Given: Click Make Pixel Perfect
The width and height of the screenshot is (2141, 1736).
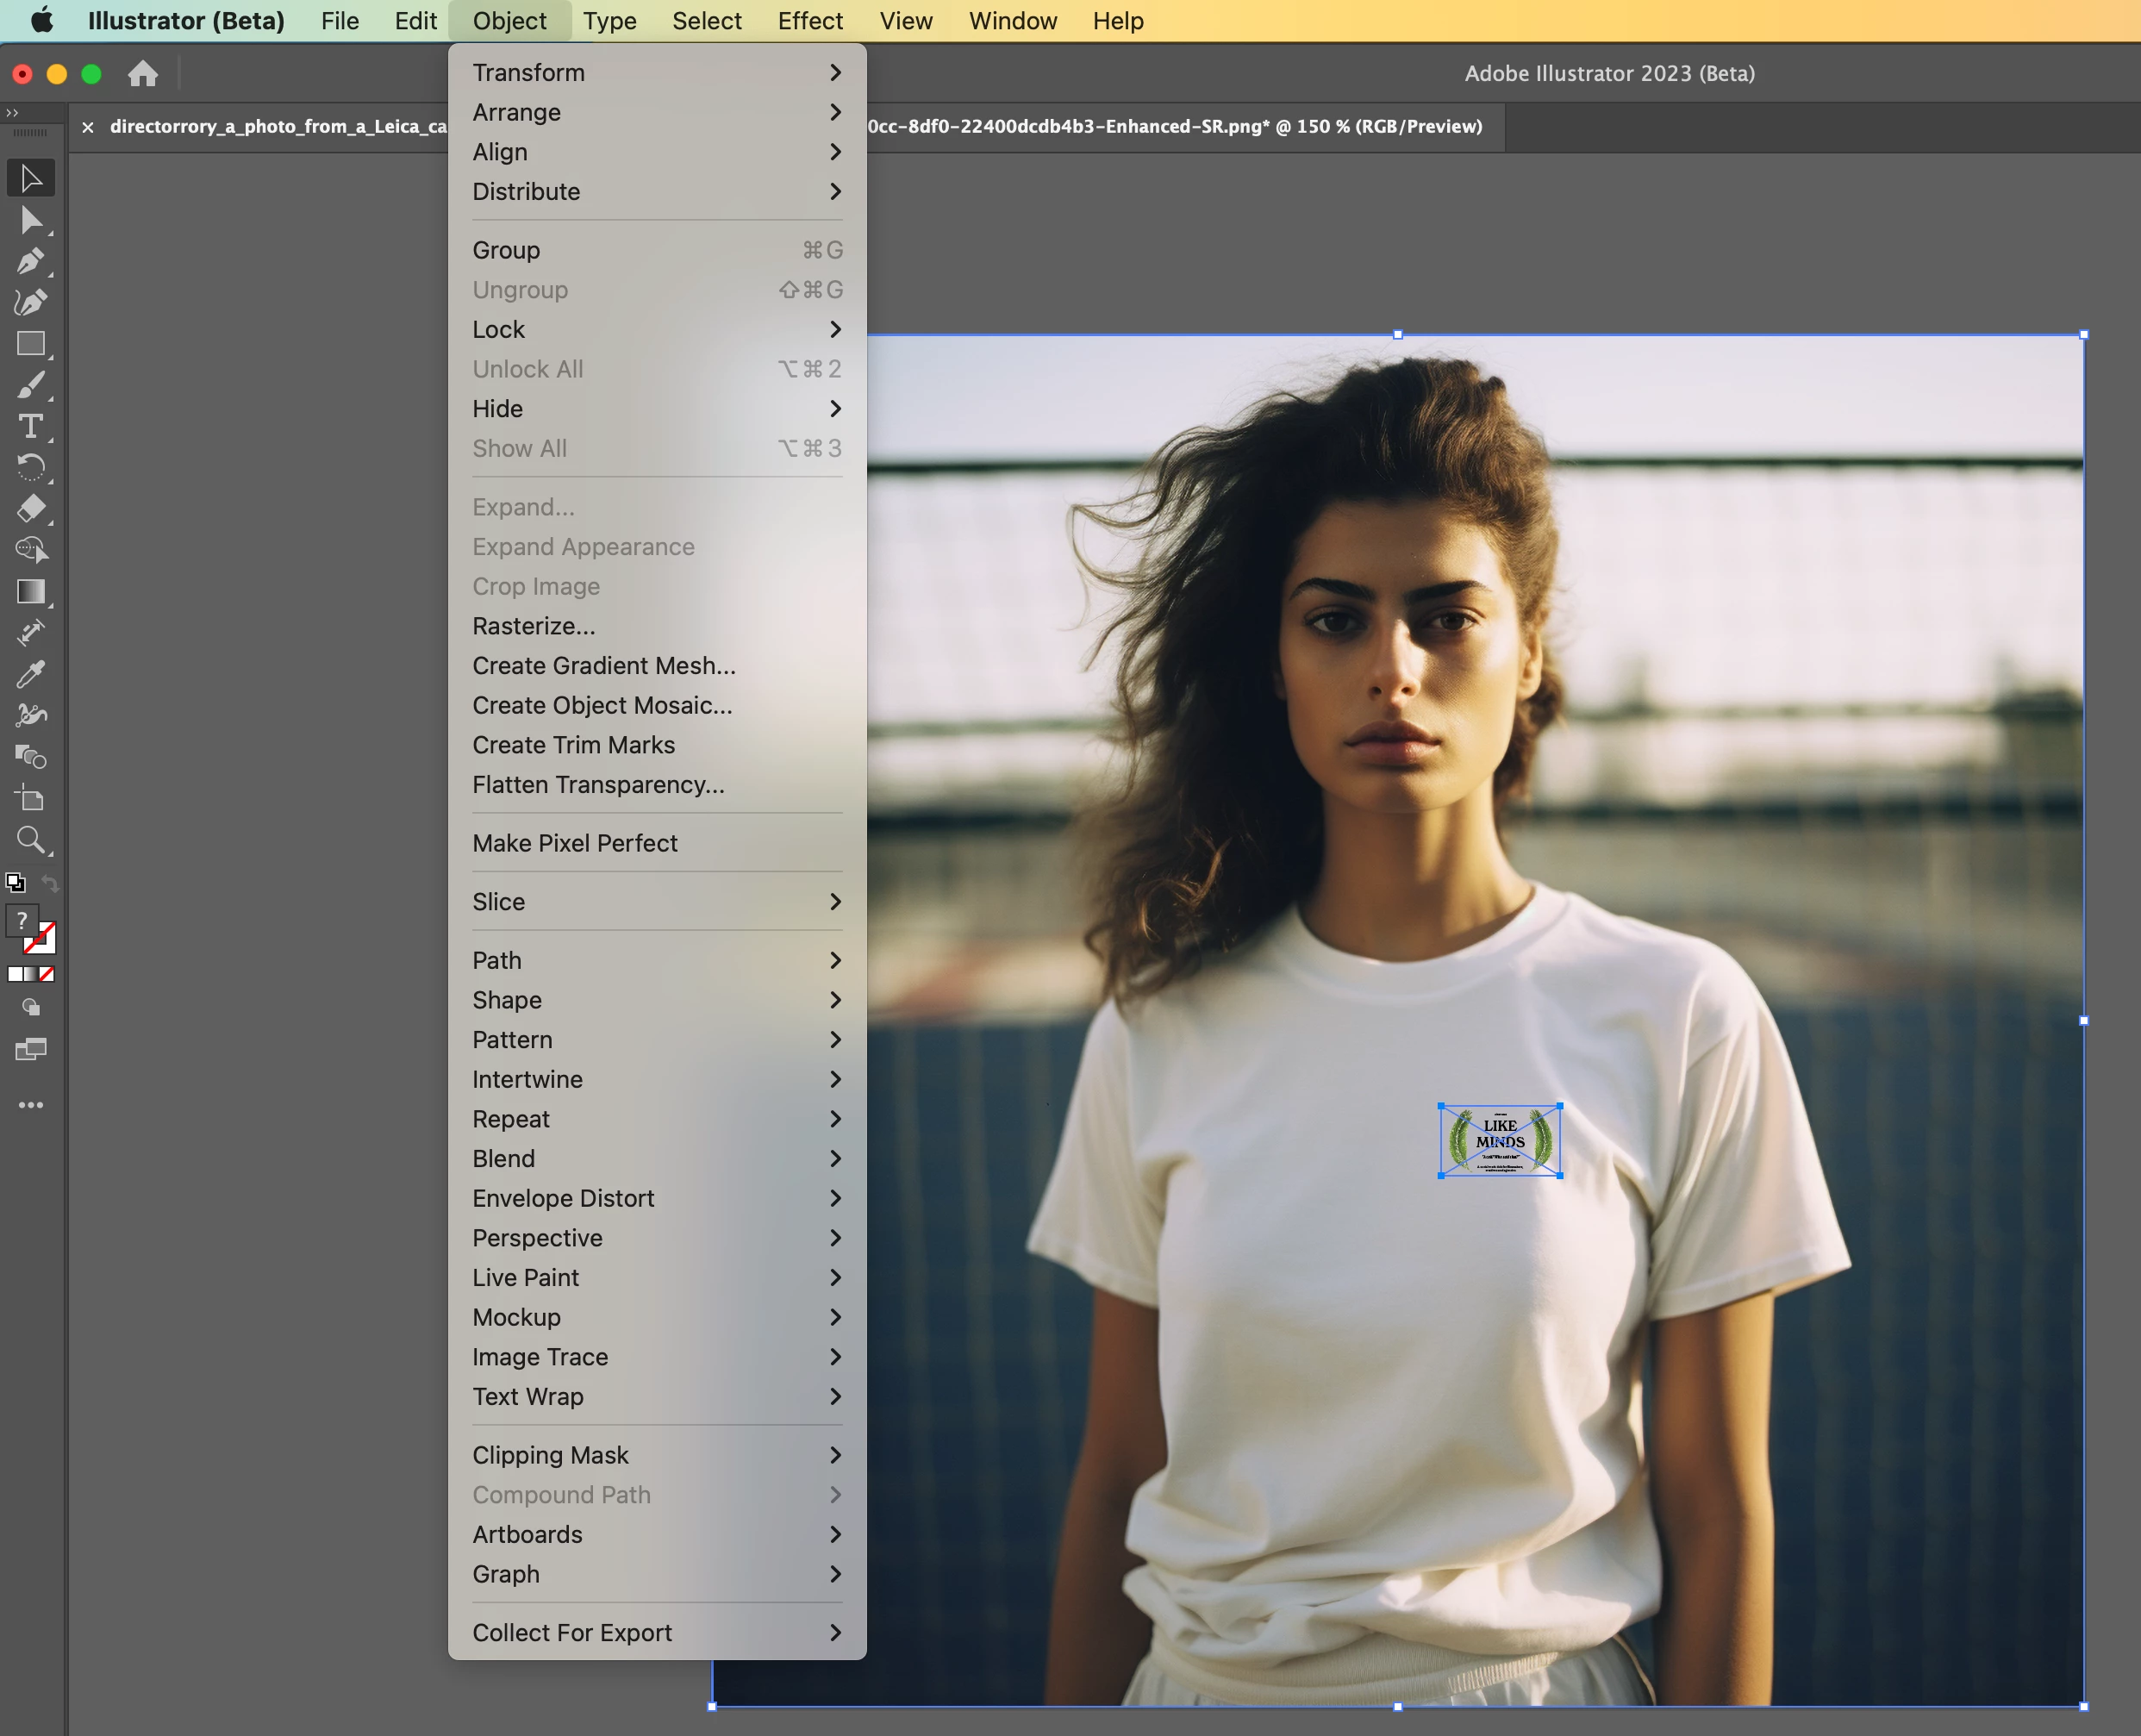Looking at the screenshot, I should [x=574, y=843].
